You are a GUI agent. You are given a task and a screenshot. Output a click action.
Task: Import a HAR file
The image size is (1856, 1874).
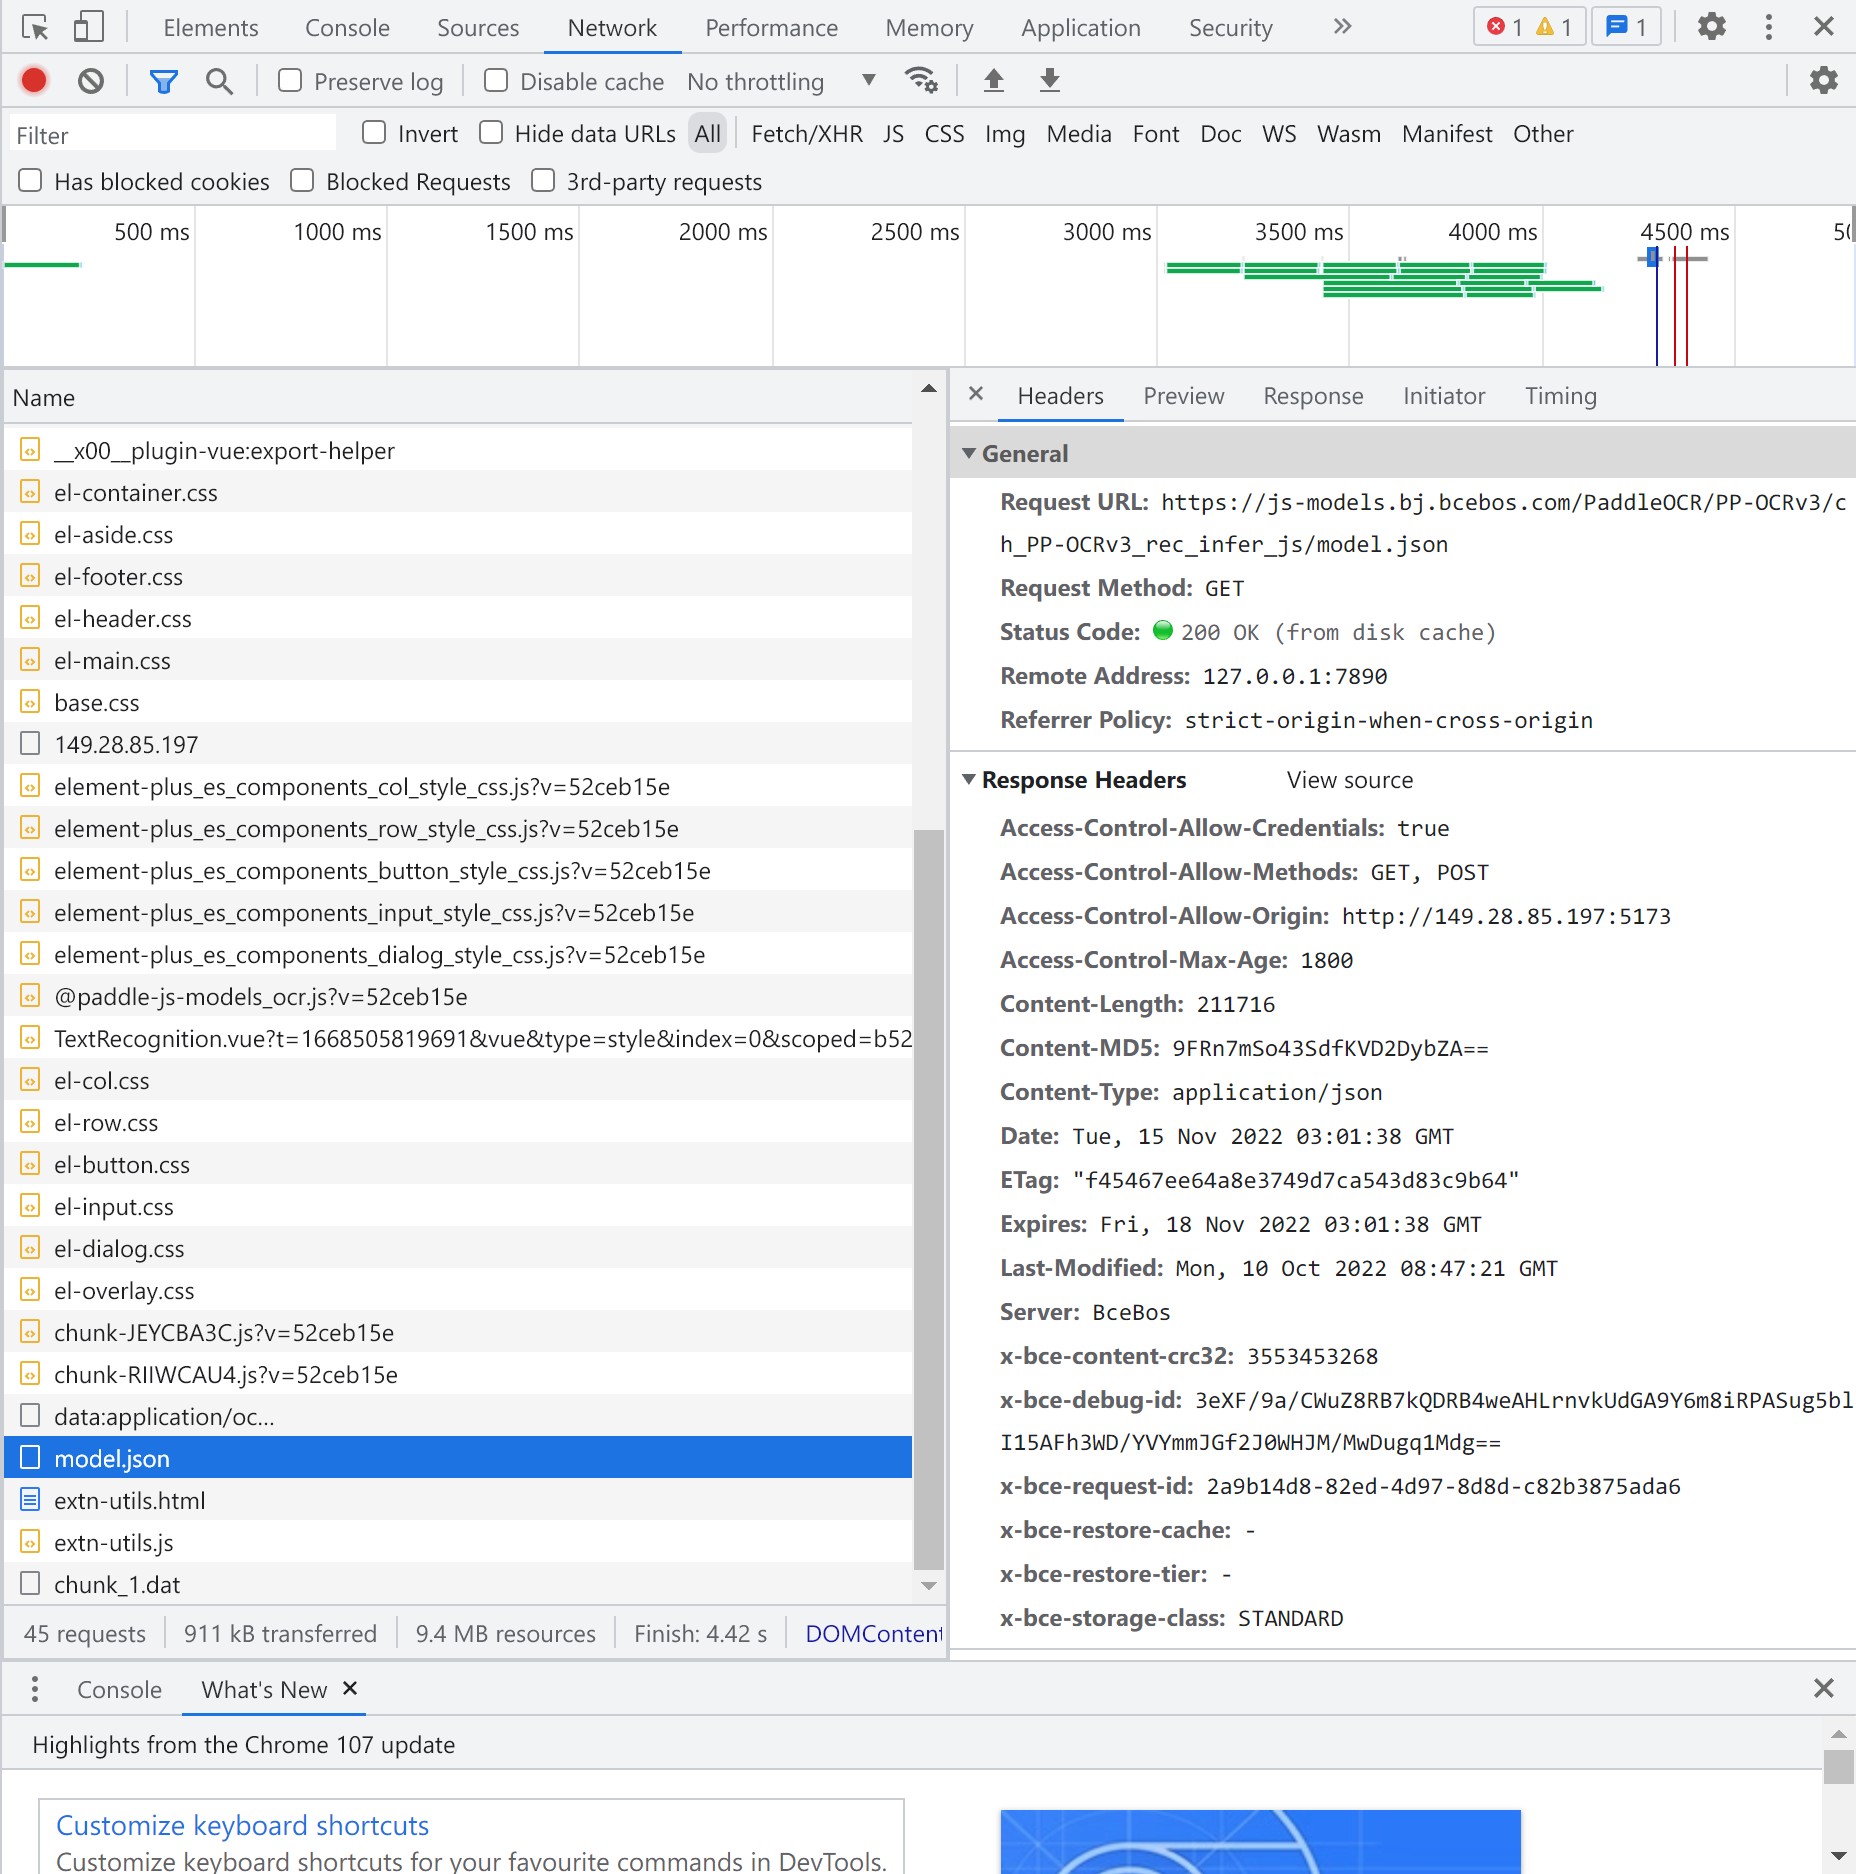tap(994, 80)
